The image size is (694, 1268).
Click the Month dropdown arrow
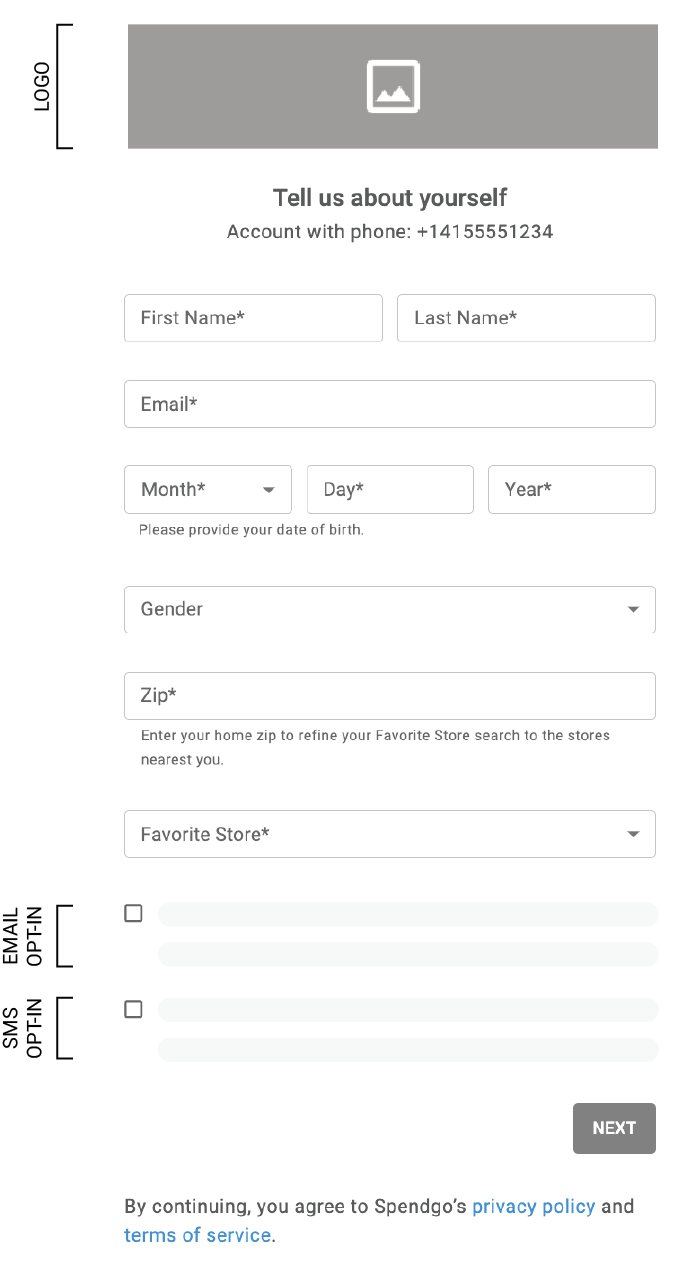click(268, 490)
